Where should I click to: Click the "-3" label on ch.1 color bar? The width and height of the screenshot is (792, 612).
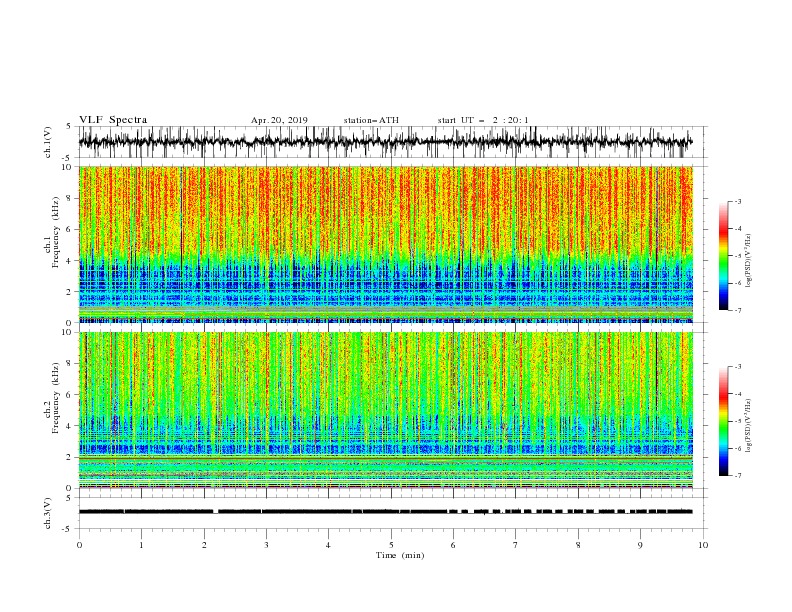(738, 201)
